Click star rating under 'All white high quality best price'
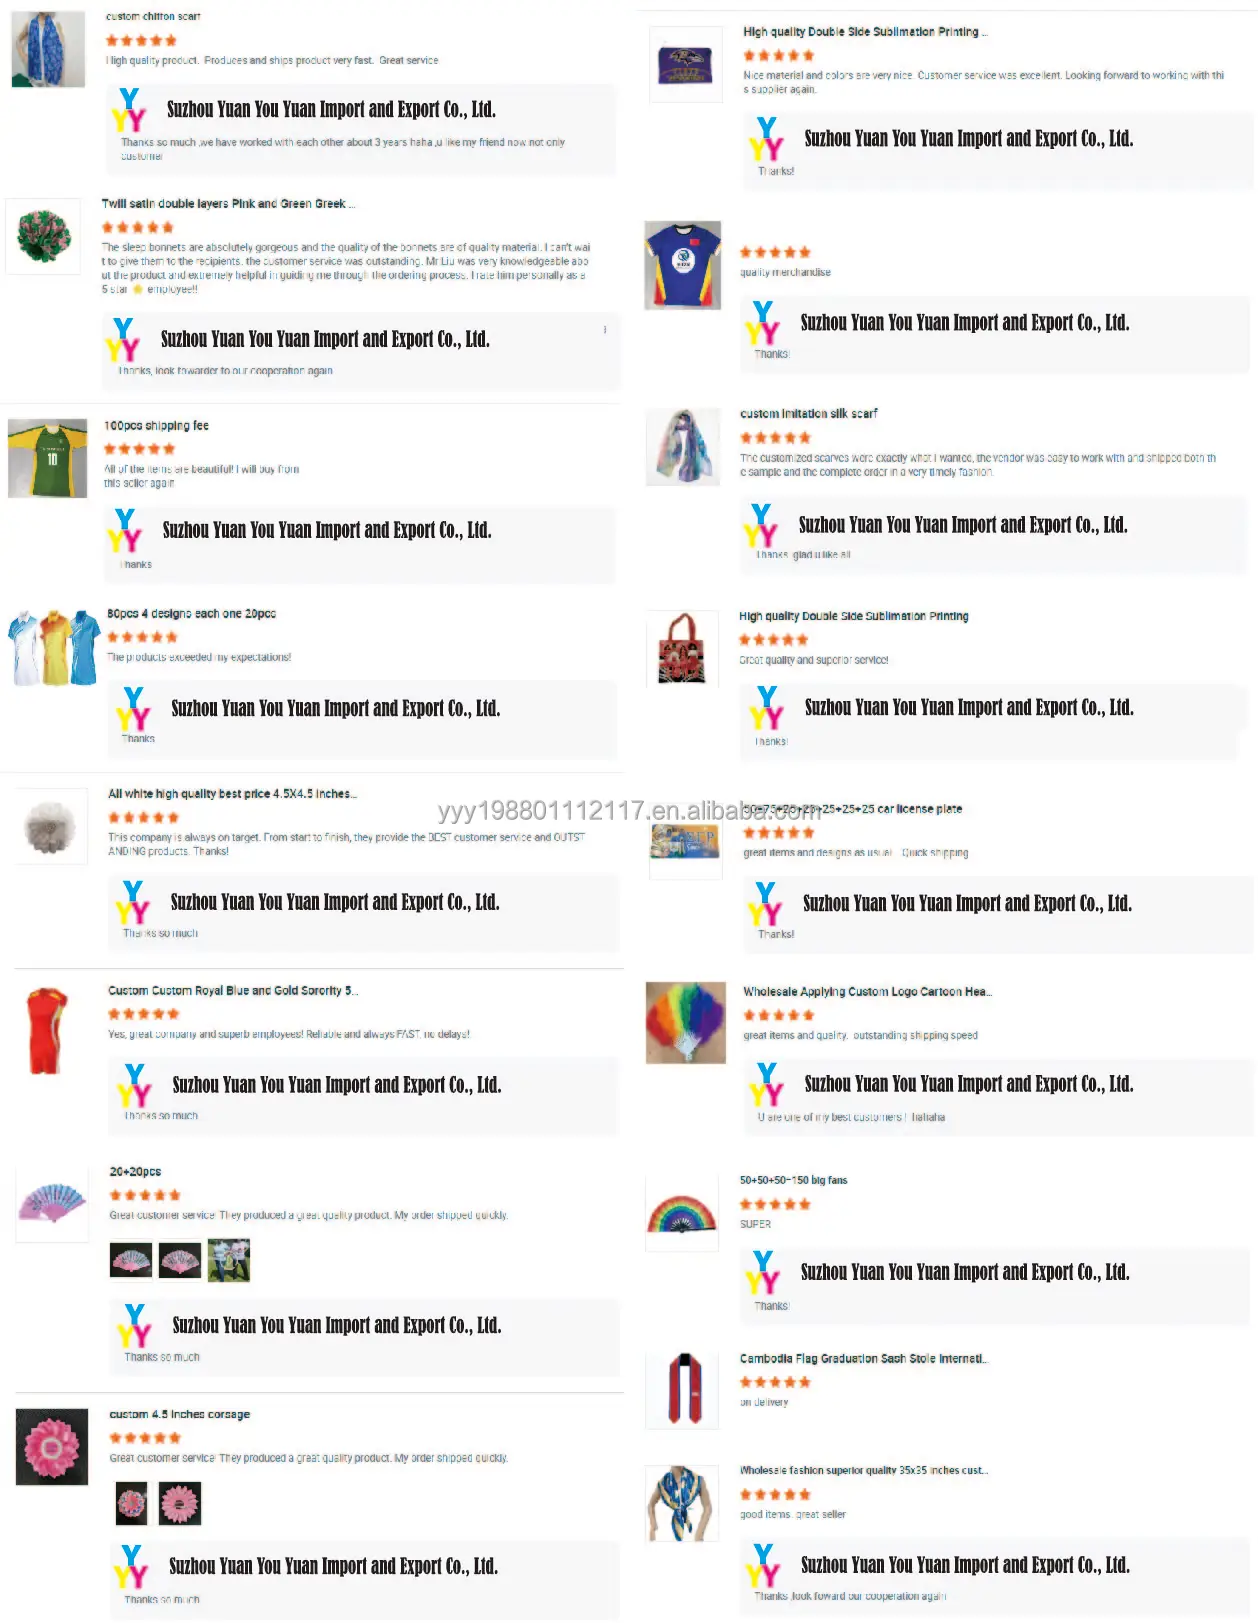 tap(143, 818)
